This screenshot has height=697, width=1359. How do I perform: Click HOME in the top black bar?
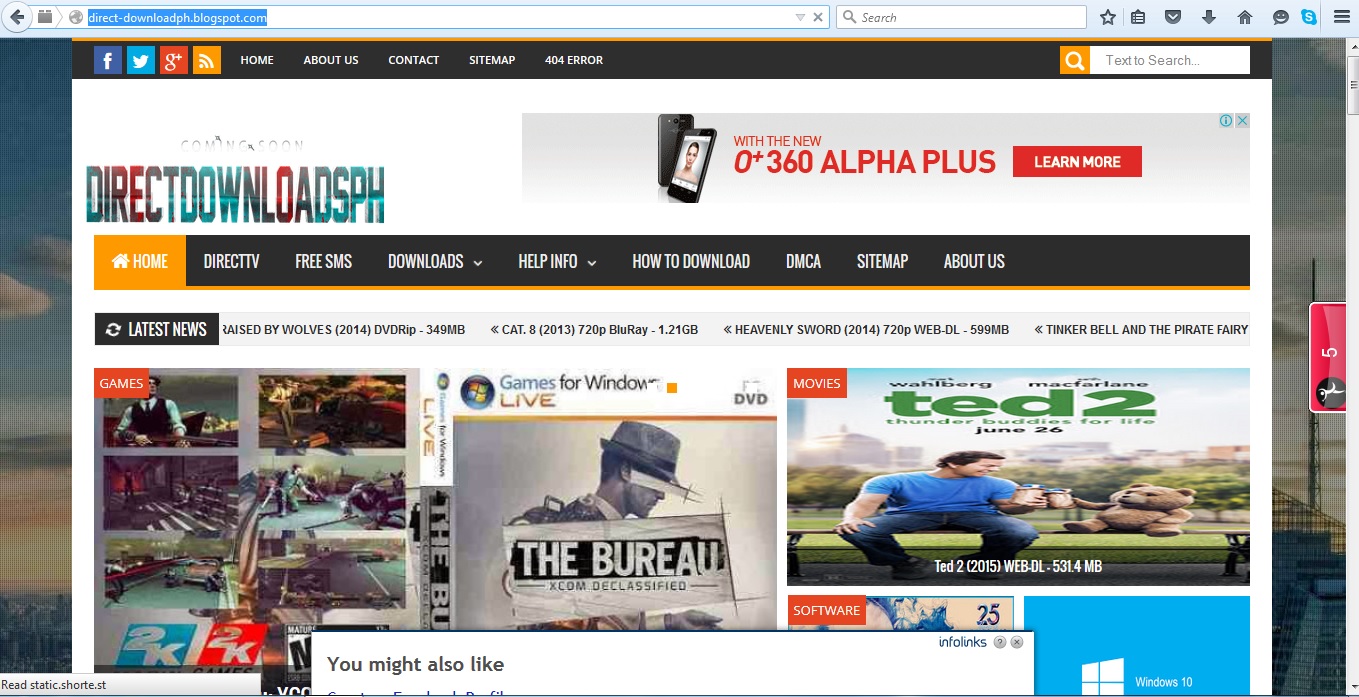257,60
